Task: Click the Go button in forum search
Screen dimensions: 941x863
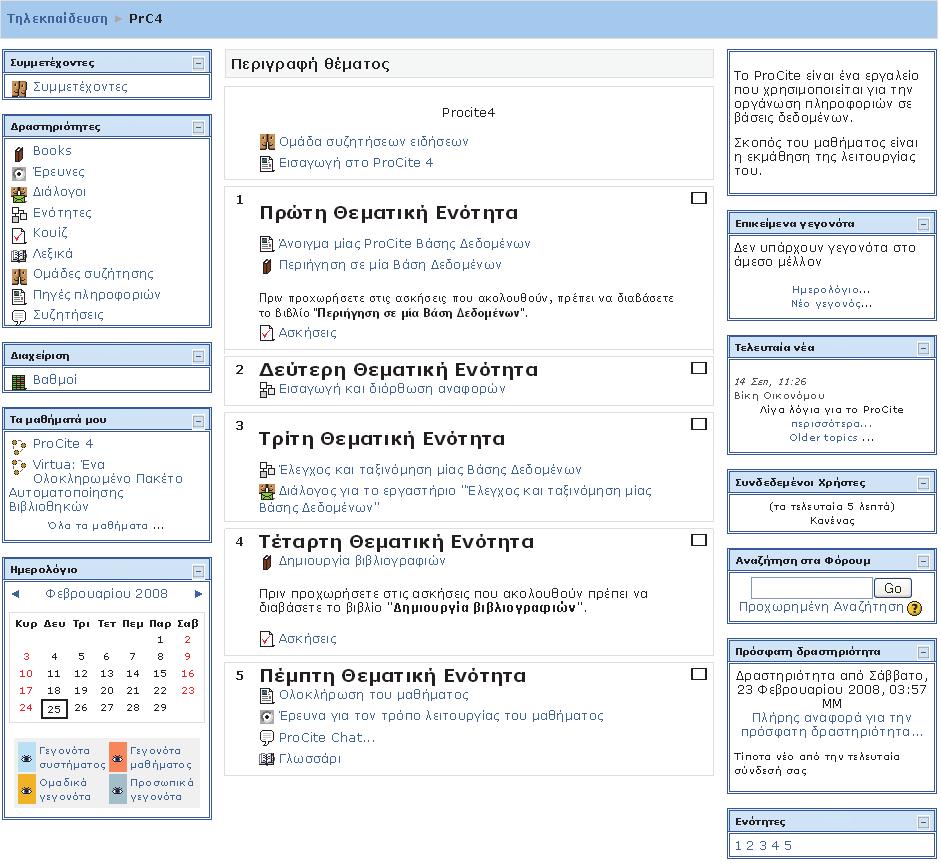Action: (893, 588)
